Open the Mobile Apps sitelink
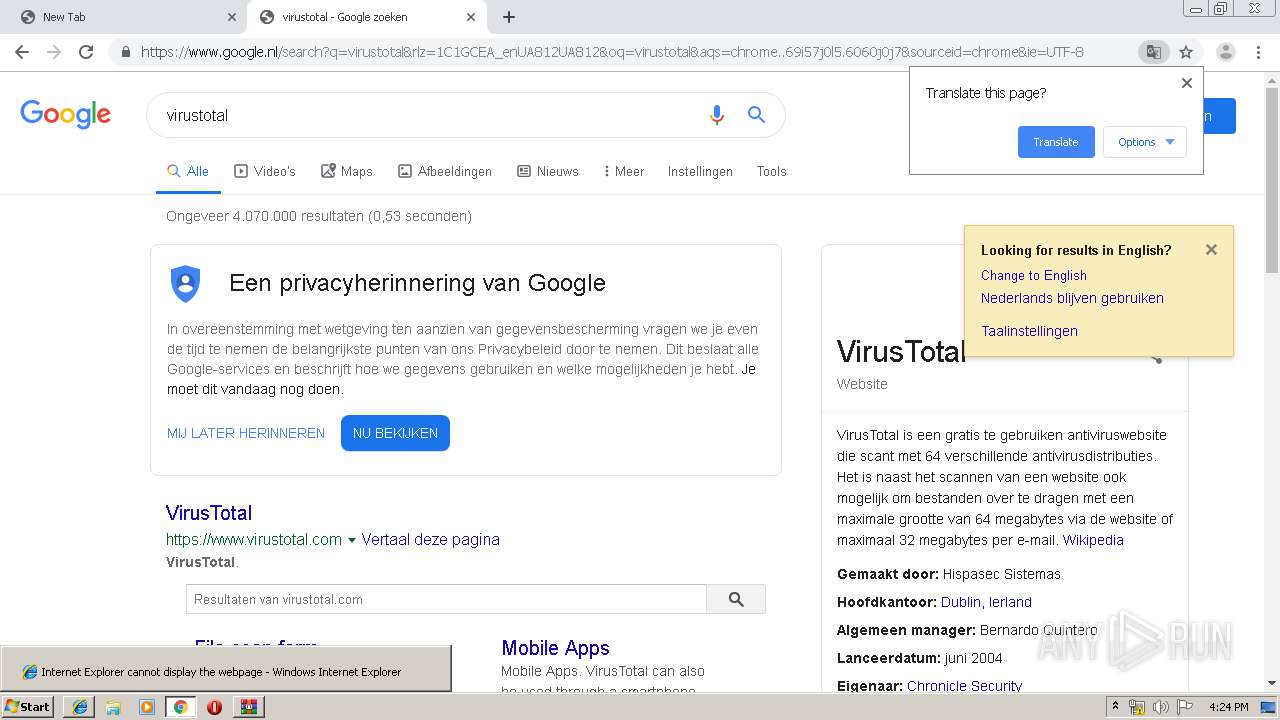1280x720 pixels. click(555, 648)
